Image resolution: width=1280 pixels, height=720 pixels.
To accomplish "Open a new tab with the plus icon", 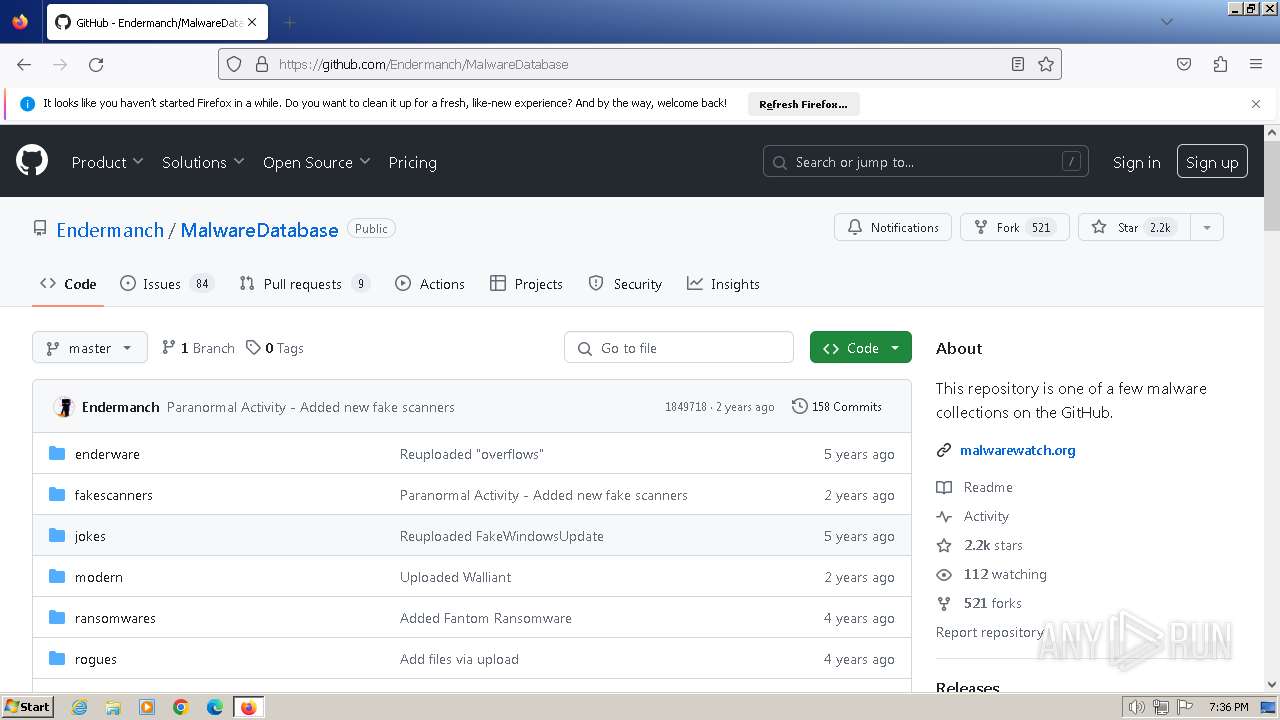I will [x=289, y=22].
